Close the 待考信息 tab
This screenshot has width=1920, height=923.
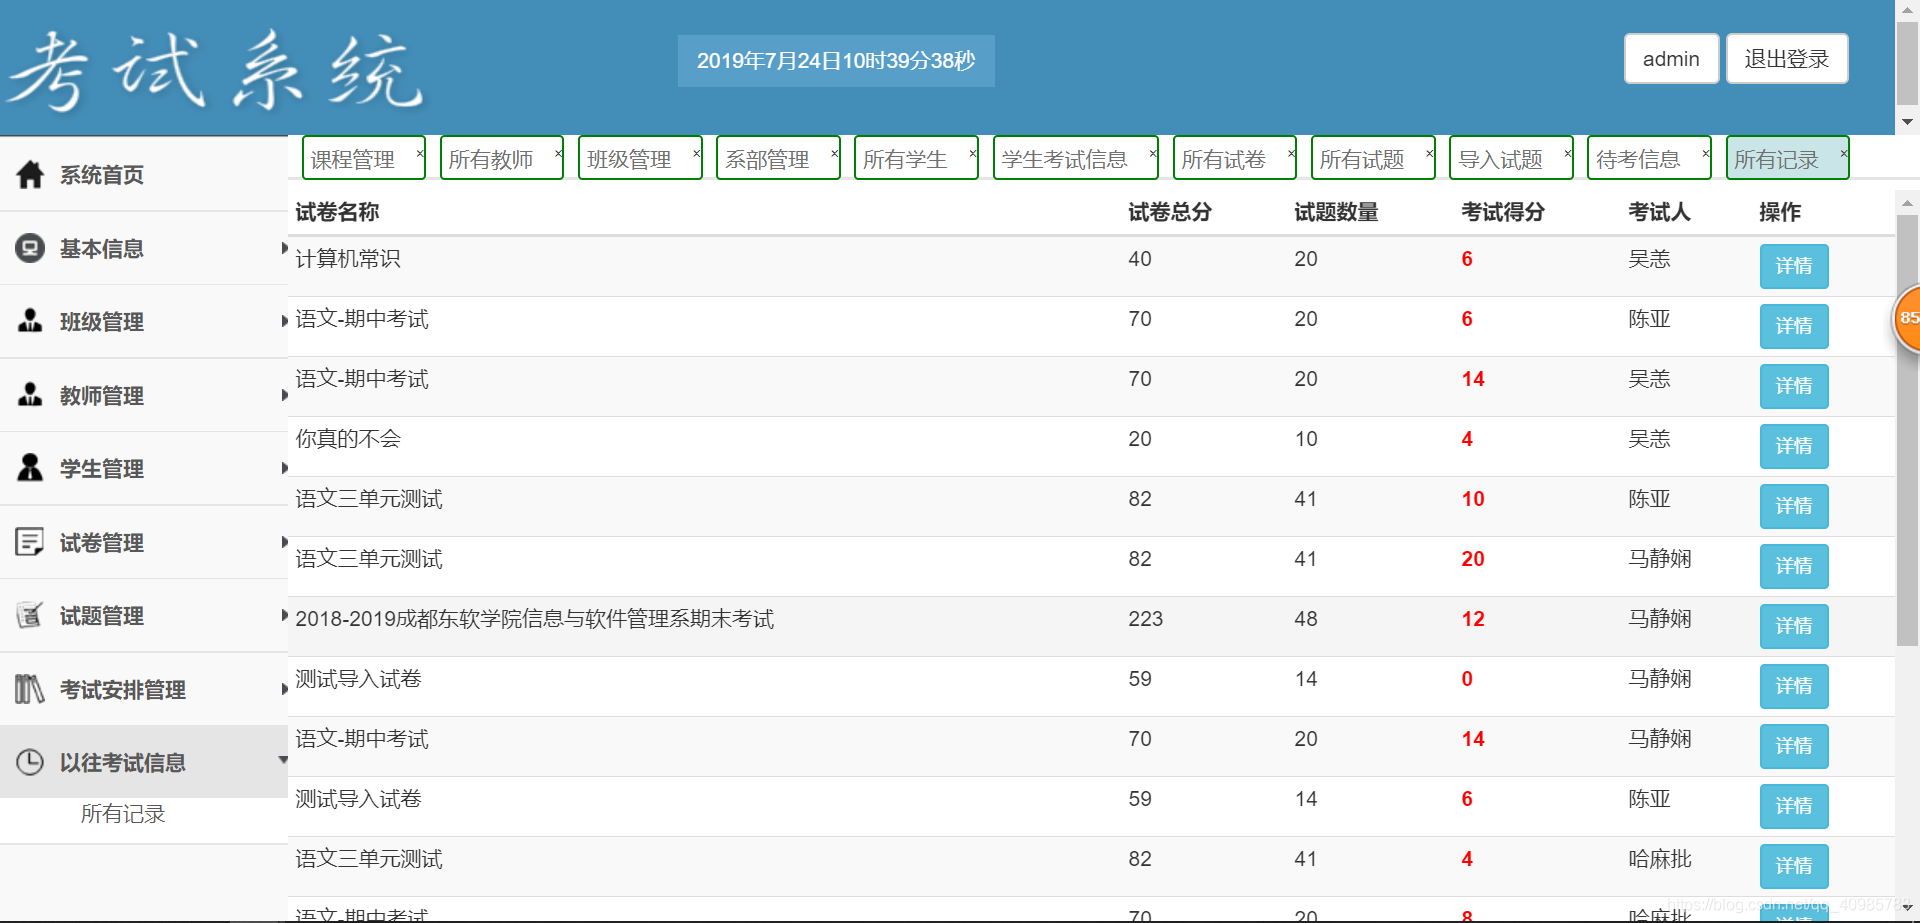pyautogui.click(x=1705, y=153)
